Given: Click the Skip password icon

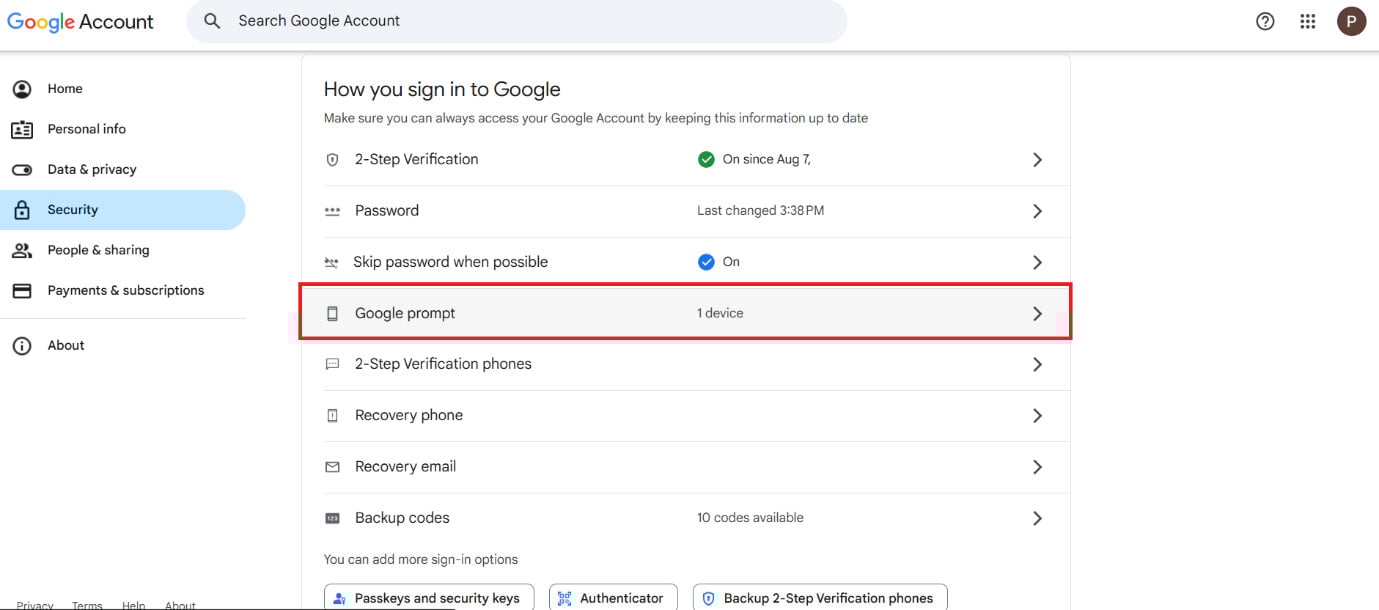Looking at the screenshot, I should point(332,262).
